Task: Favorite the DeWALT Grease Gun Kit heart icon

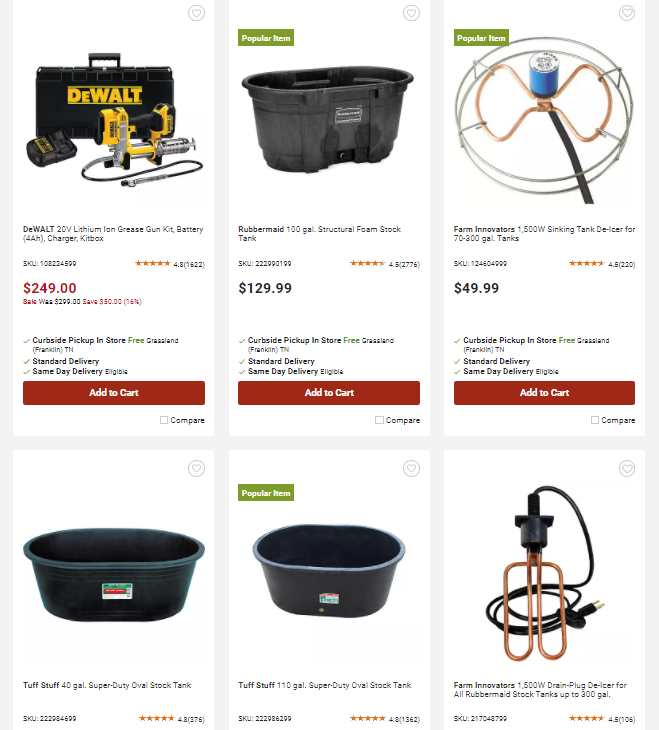Action: pyautogui.click(x=196, y=13)
